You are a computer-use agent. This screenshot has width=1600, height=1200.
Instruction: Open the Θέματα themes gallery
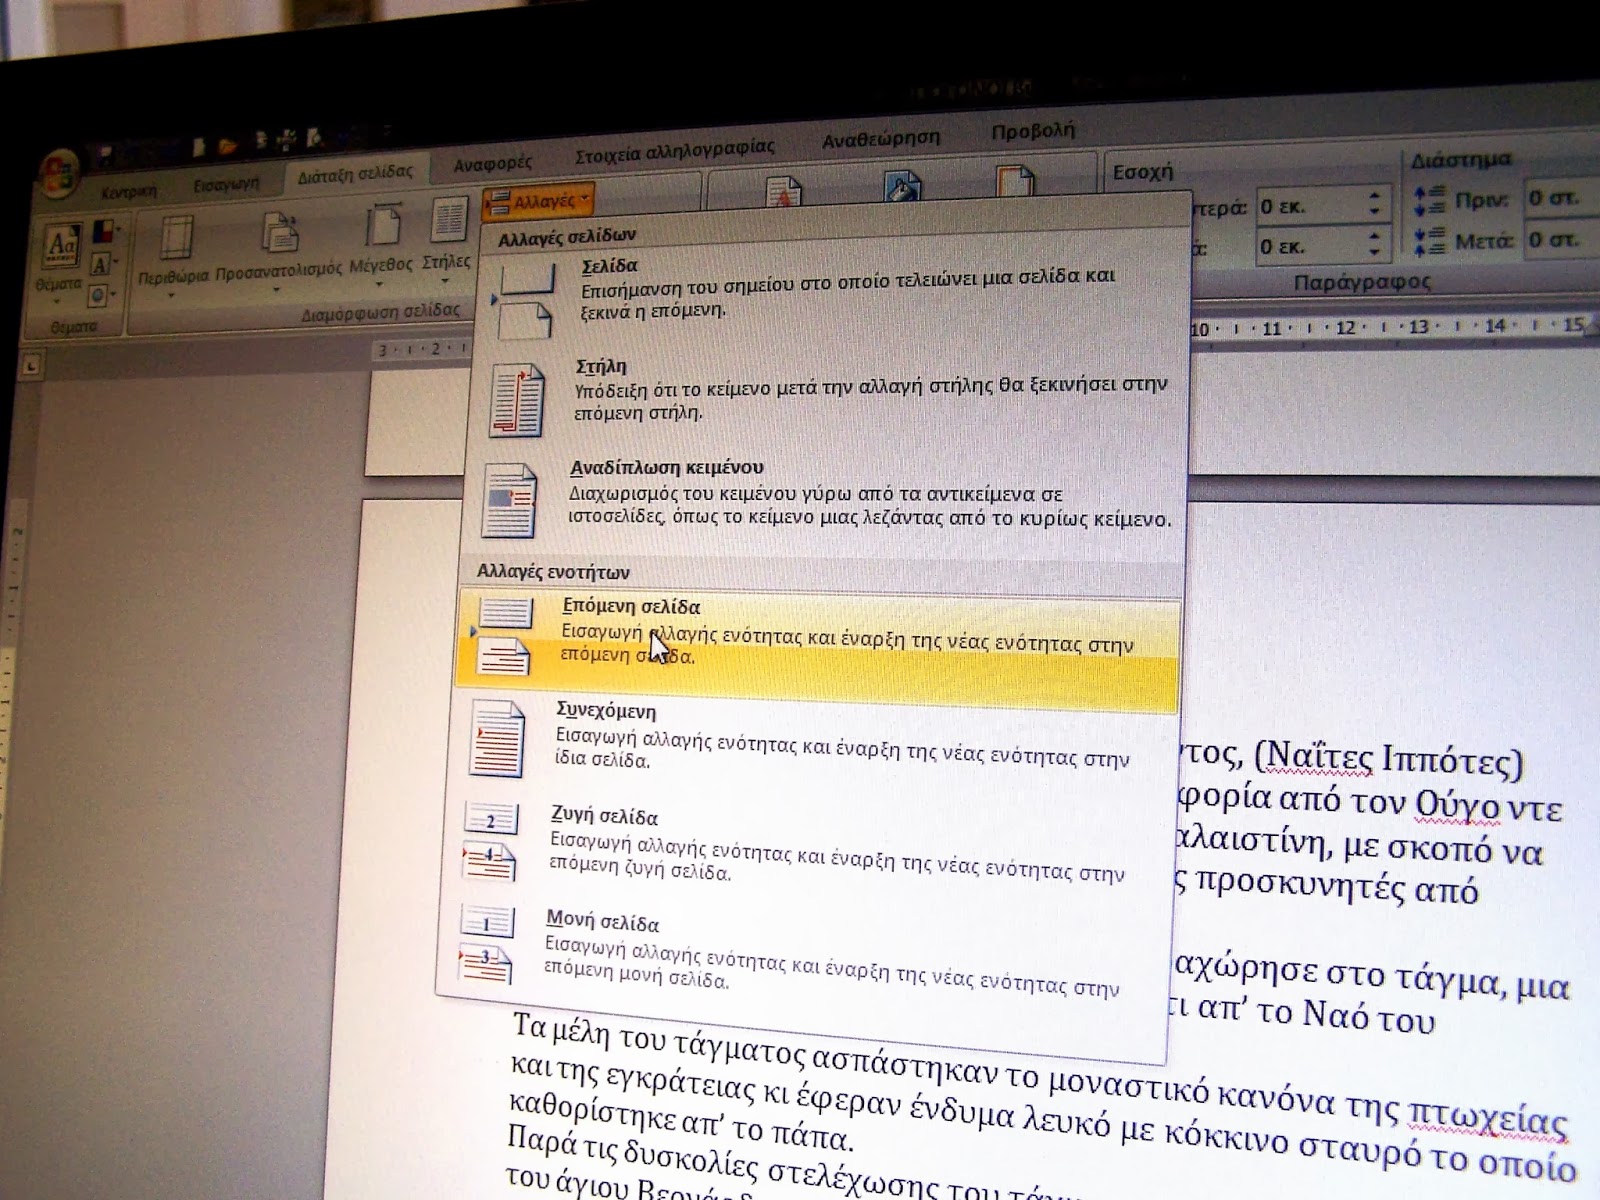pos(61,245)
